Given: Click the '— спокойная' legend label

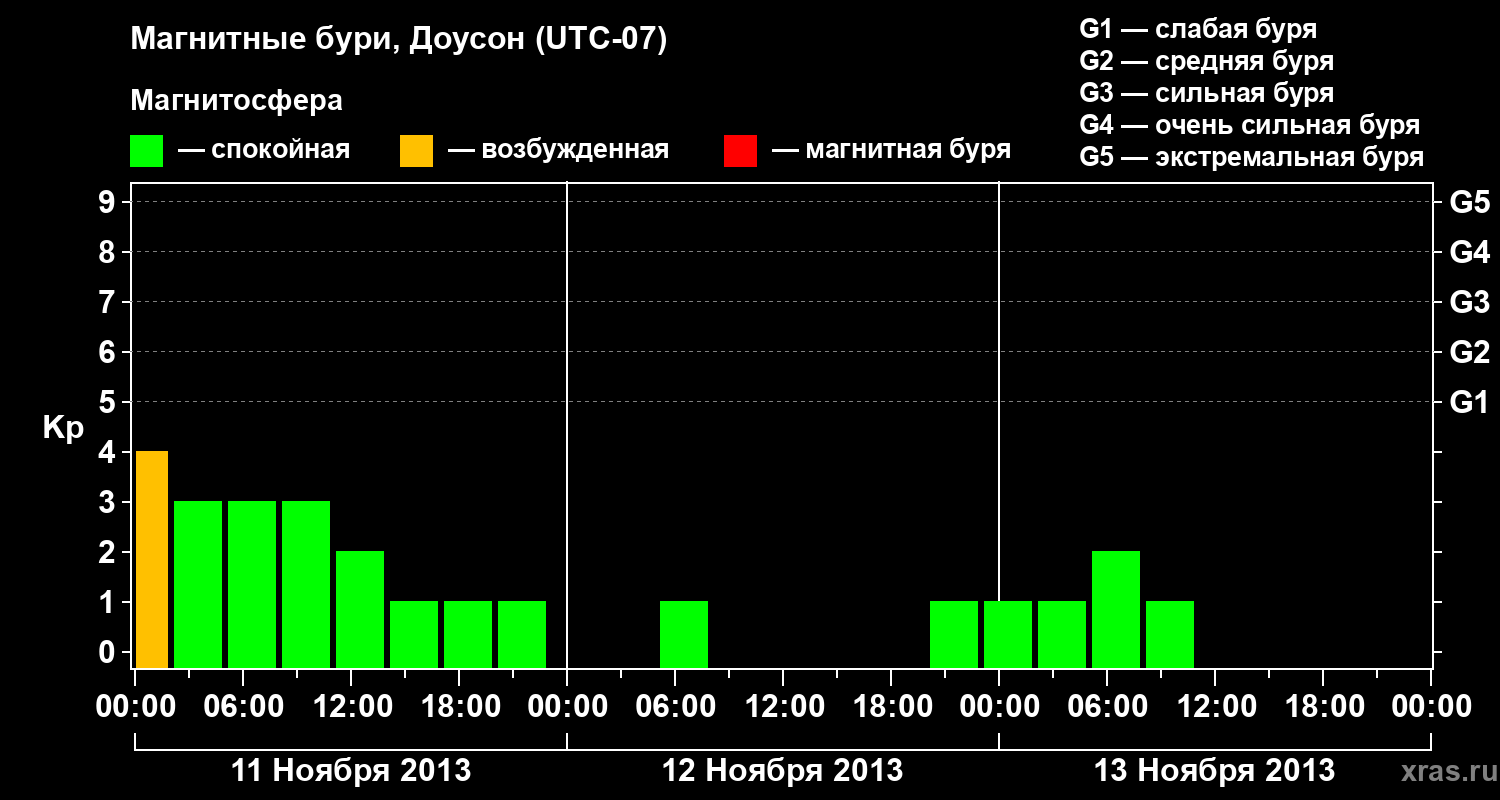Looking at the screenshot, I should pyautogui.click(x=264, y=150).
